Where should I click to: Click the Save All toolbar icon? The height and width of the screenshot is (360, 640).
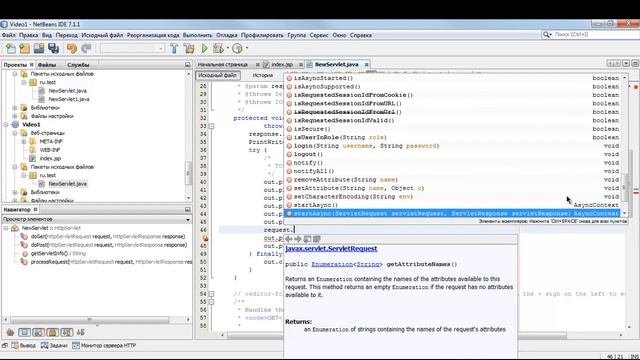click(53, 49)
